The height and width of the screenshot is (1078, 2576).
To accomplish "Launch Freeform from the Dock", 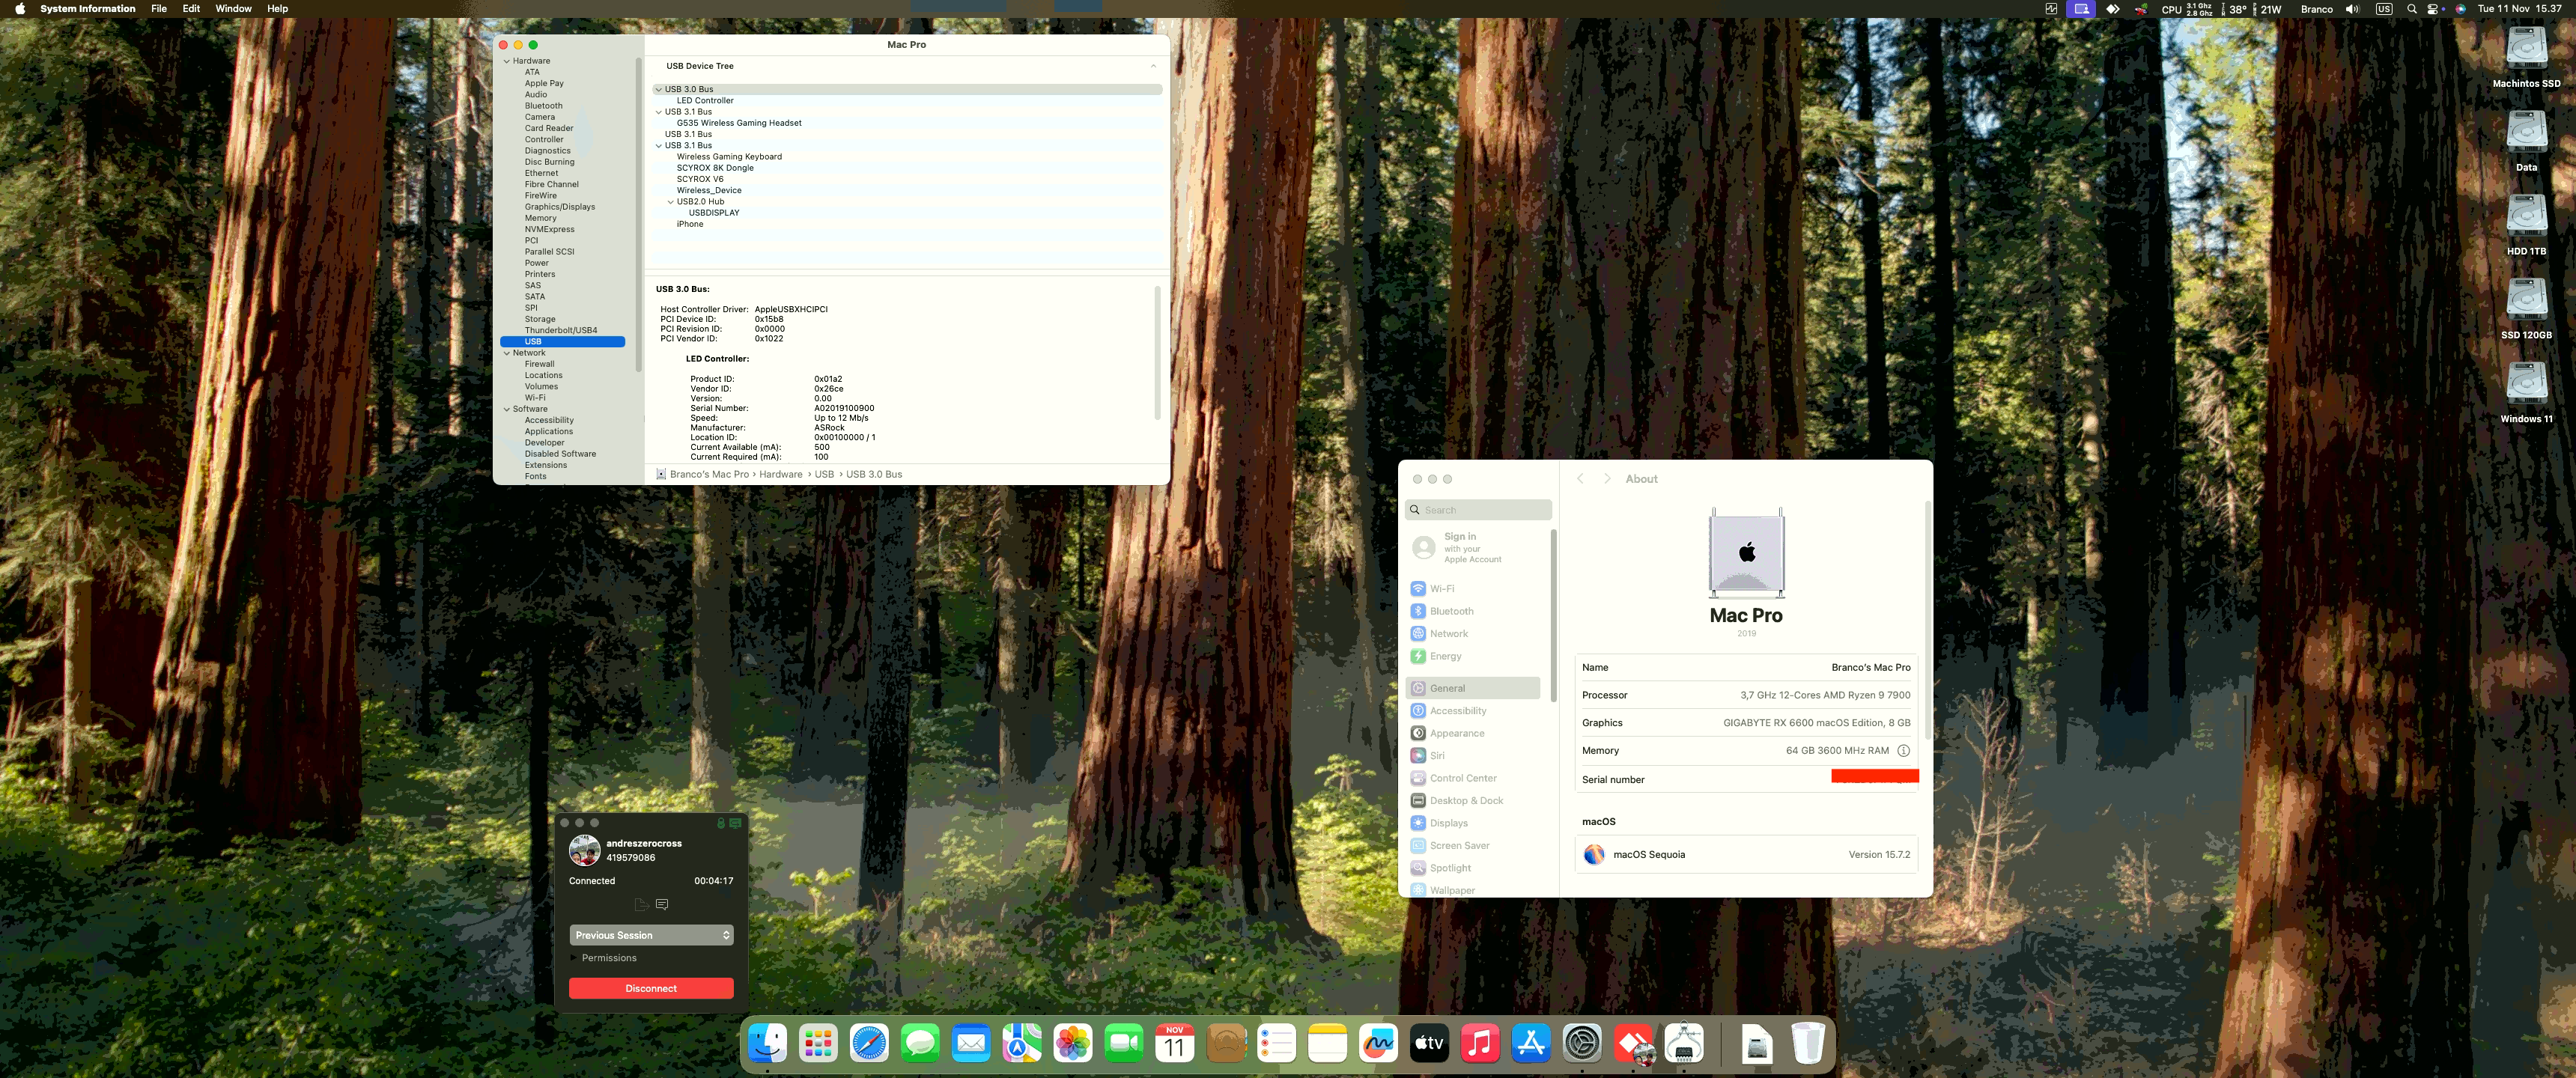I will (x=1379, y=1044).
